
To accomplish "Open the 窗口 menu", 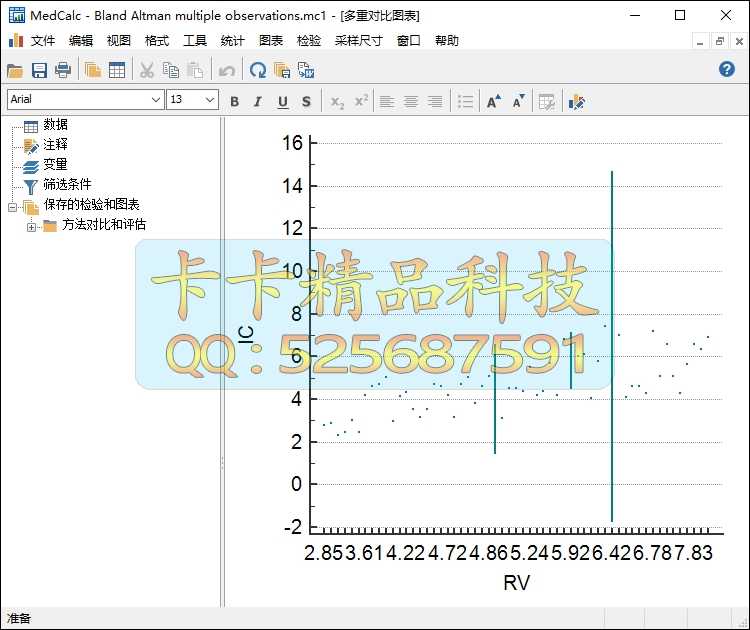I will [408, 41].
